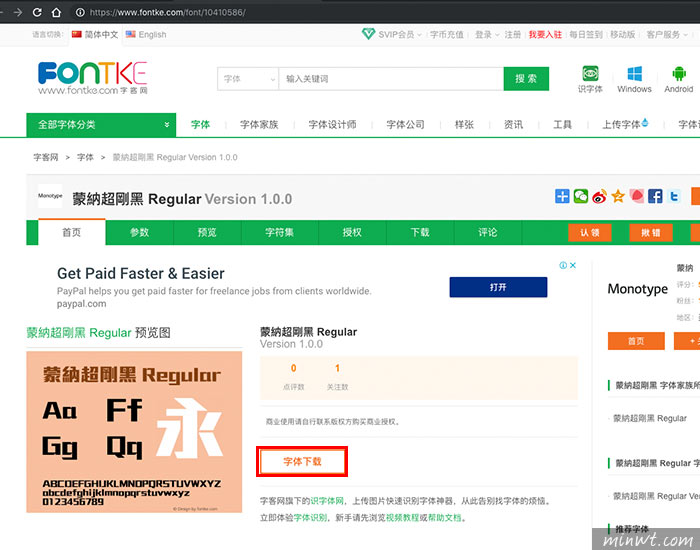View site info icon in address bar
This screenshot has height=550, width=700.
click(x=80, y=12)
